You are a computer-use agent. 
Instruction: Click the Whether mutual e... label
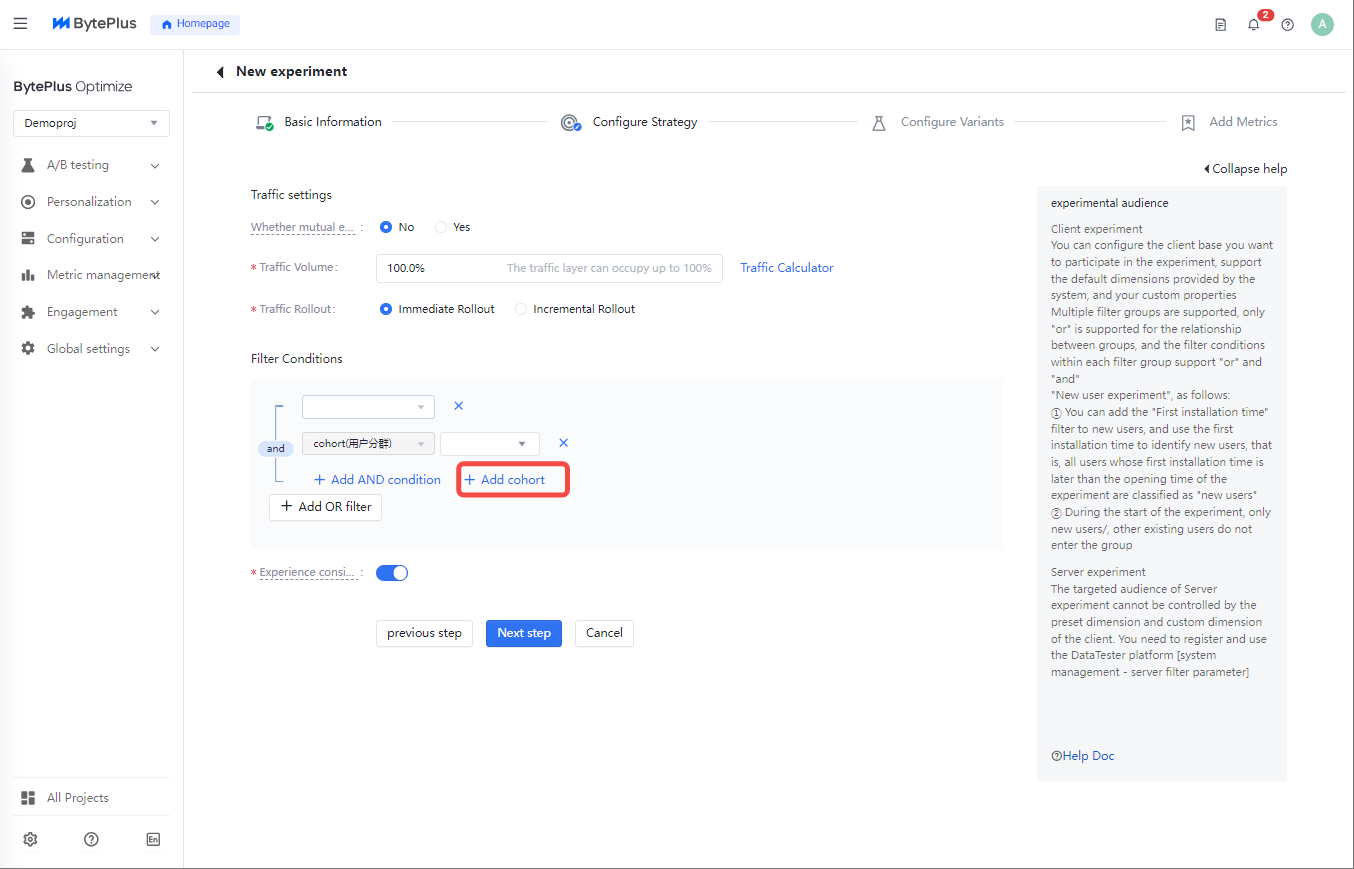[x=302, y=228]
